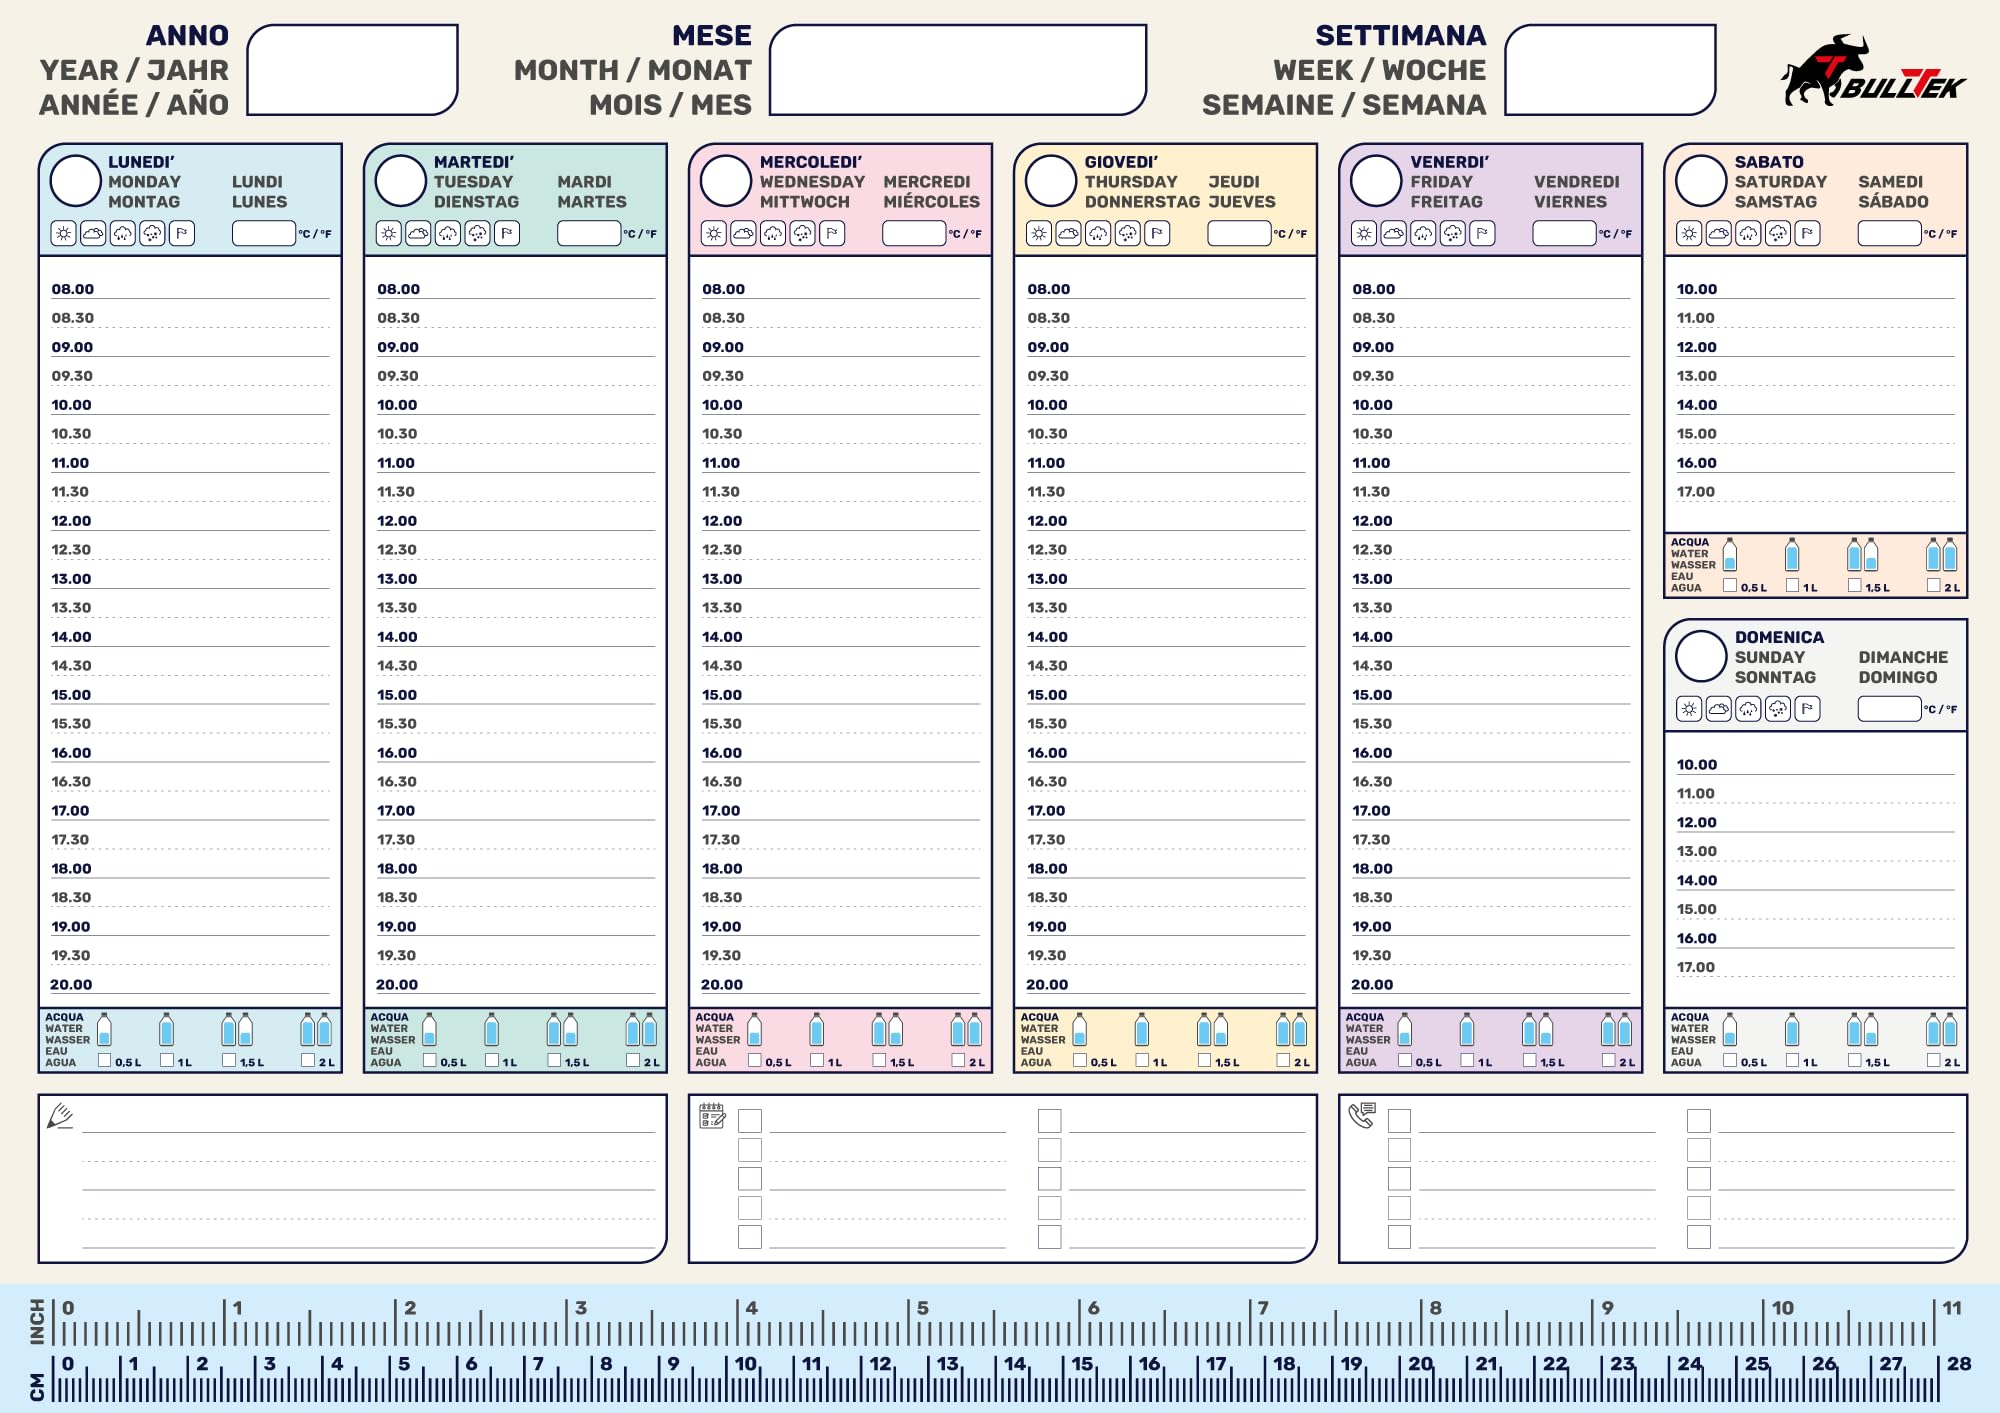The image size is (2000, 1413).
Task: Click the date circle next to Sabato
Action: click(1701, 181)
